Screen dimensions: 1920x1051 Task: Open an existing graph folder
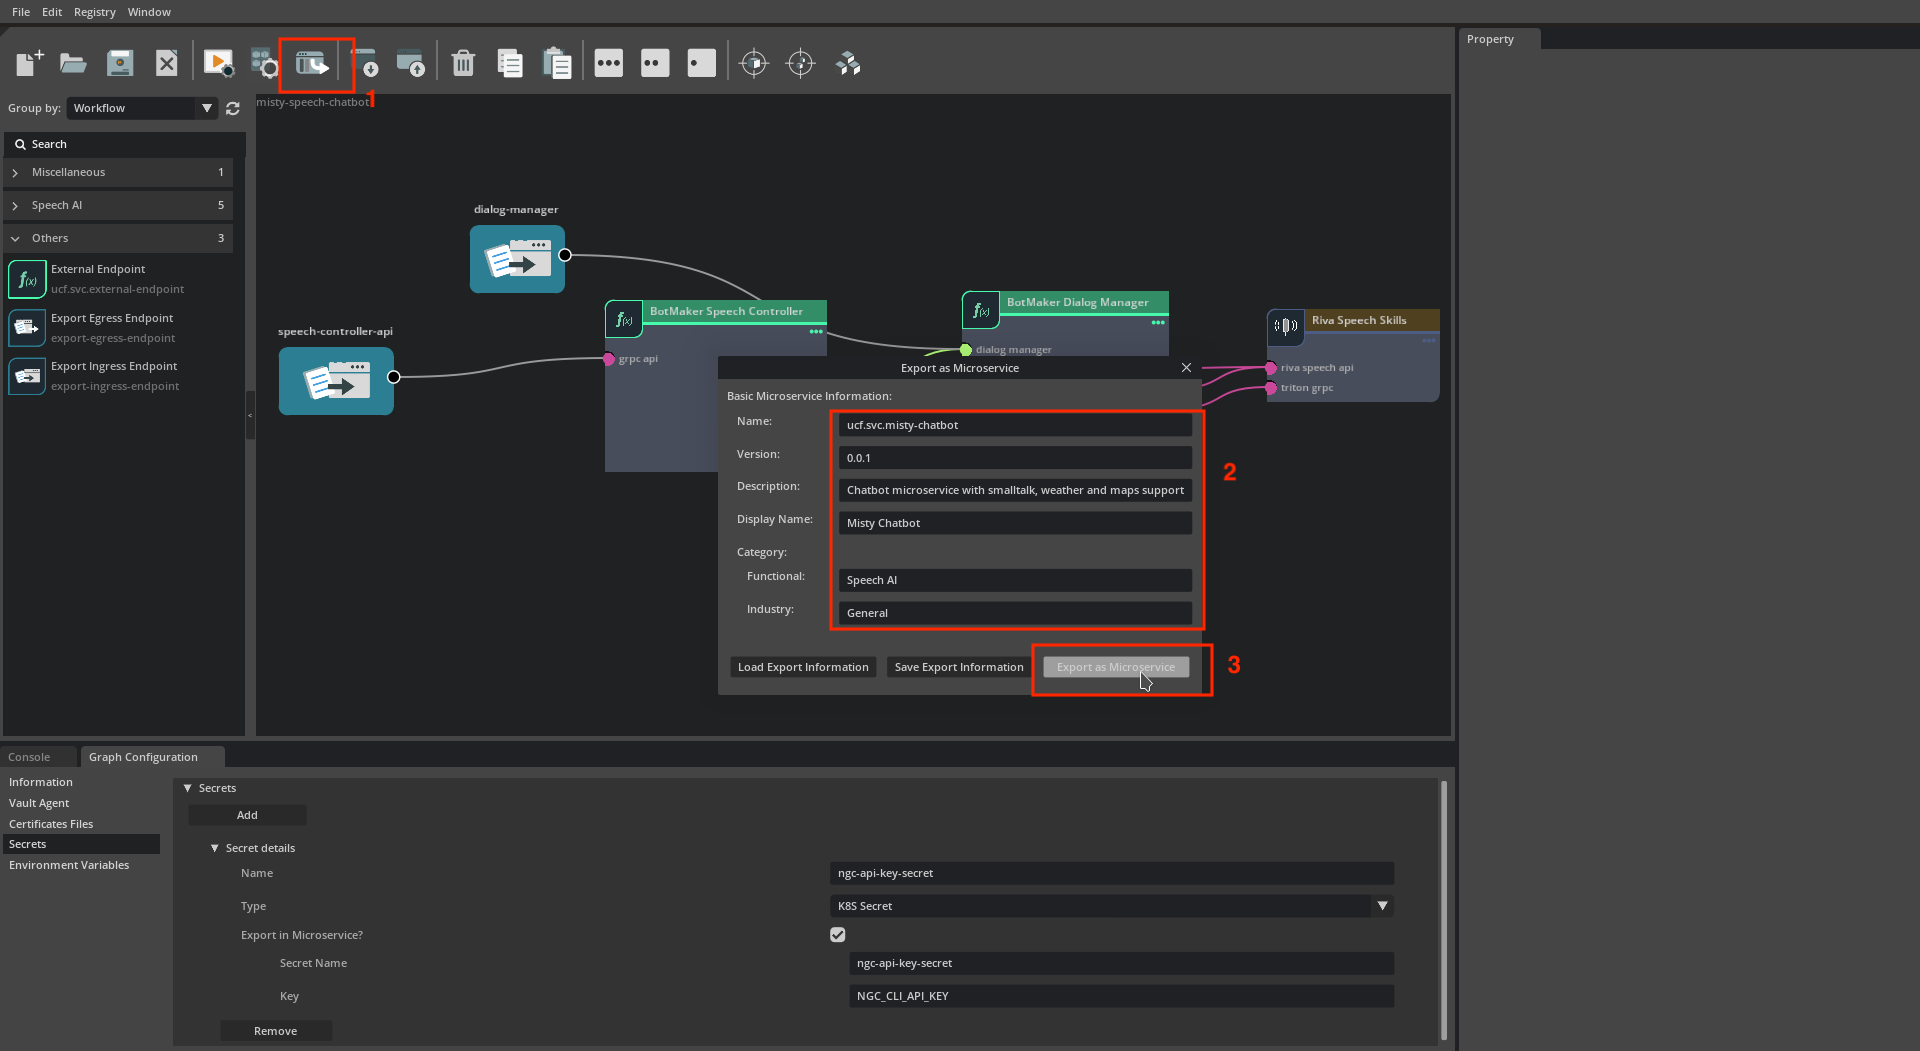(73, 63)
